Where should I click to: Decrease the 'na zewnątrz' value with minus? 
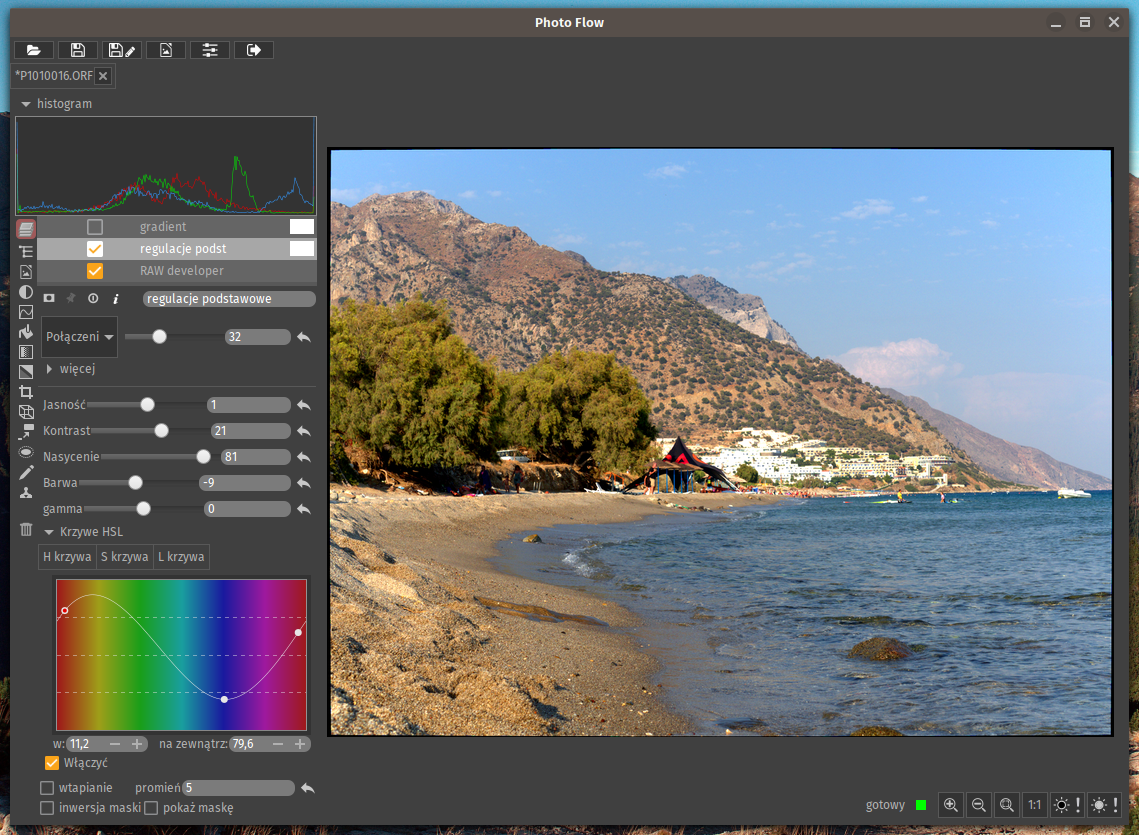click(x=277, y=744)
